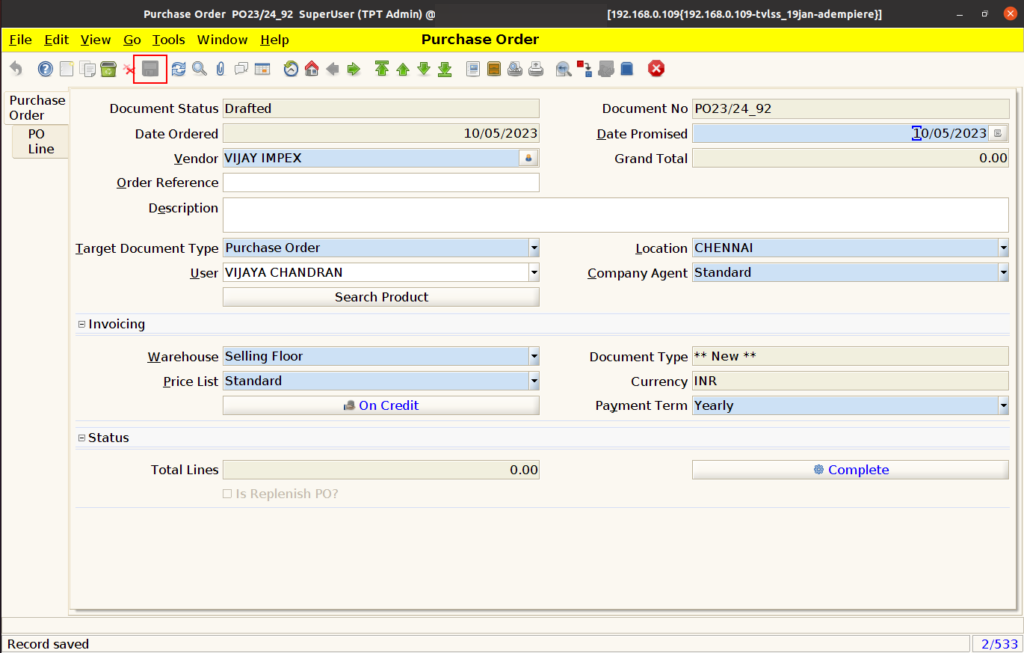
Task: Open the Location dropdown arrow
Action: 1003,248
